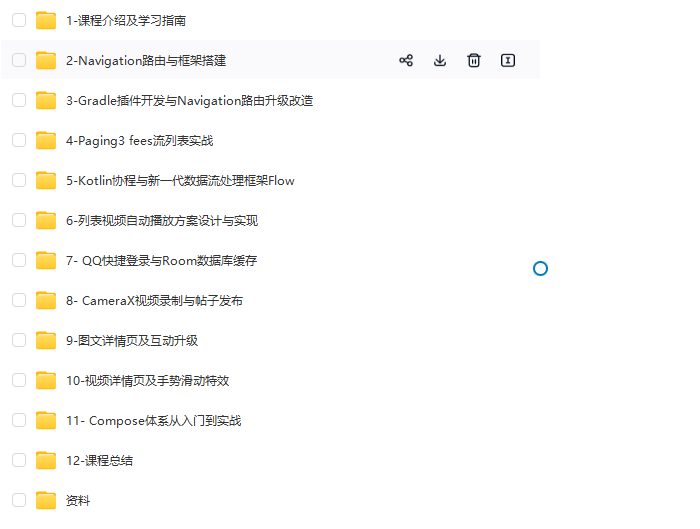Open folder icon of 1-课程介绍及学习指南

click(x=46, y=20)
